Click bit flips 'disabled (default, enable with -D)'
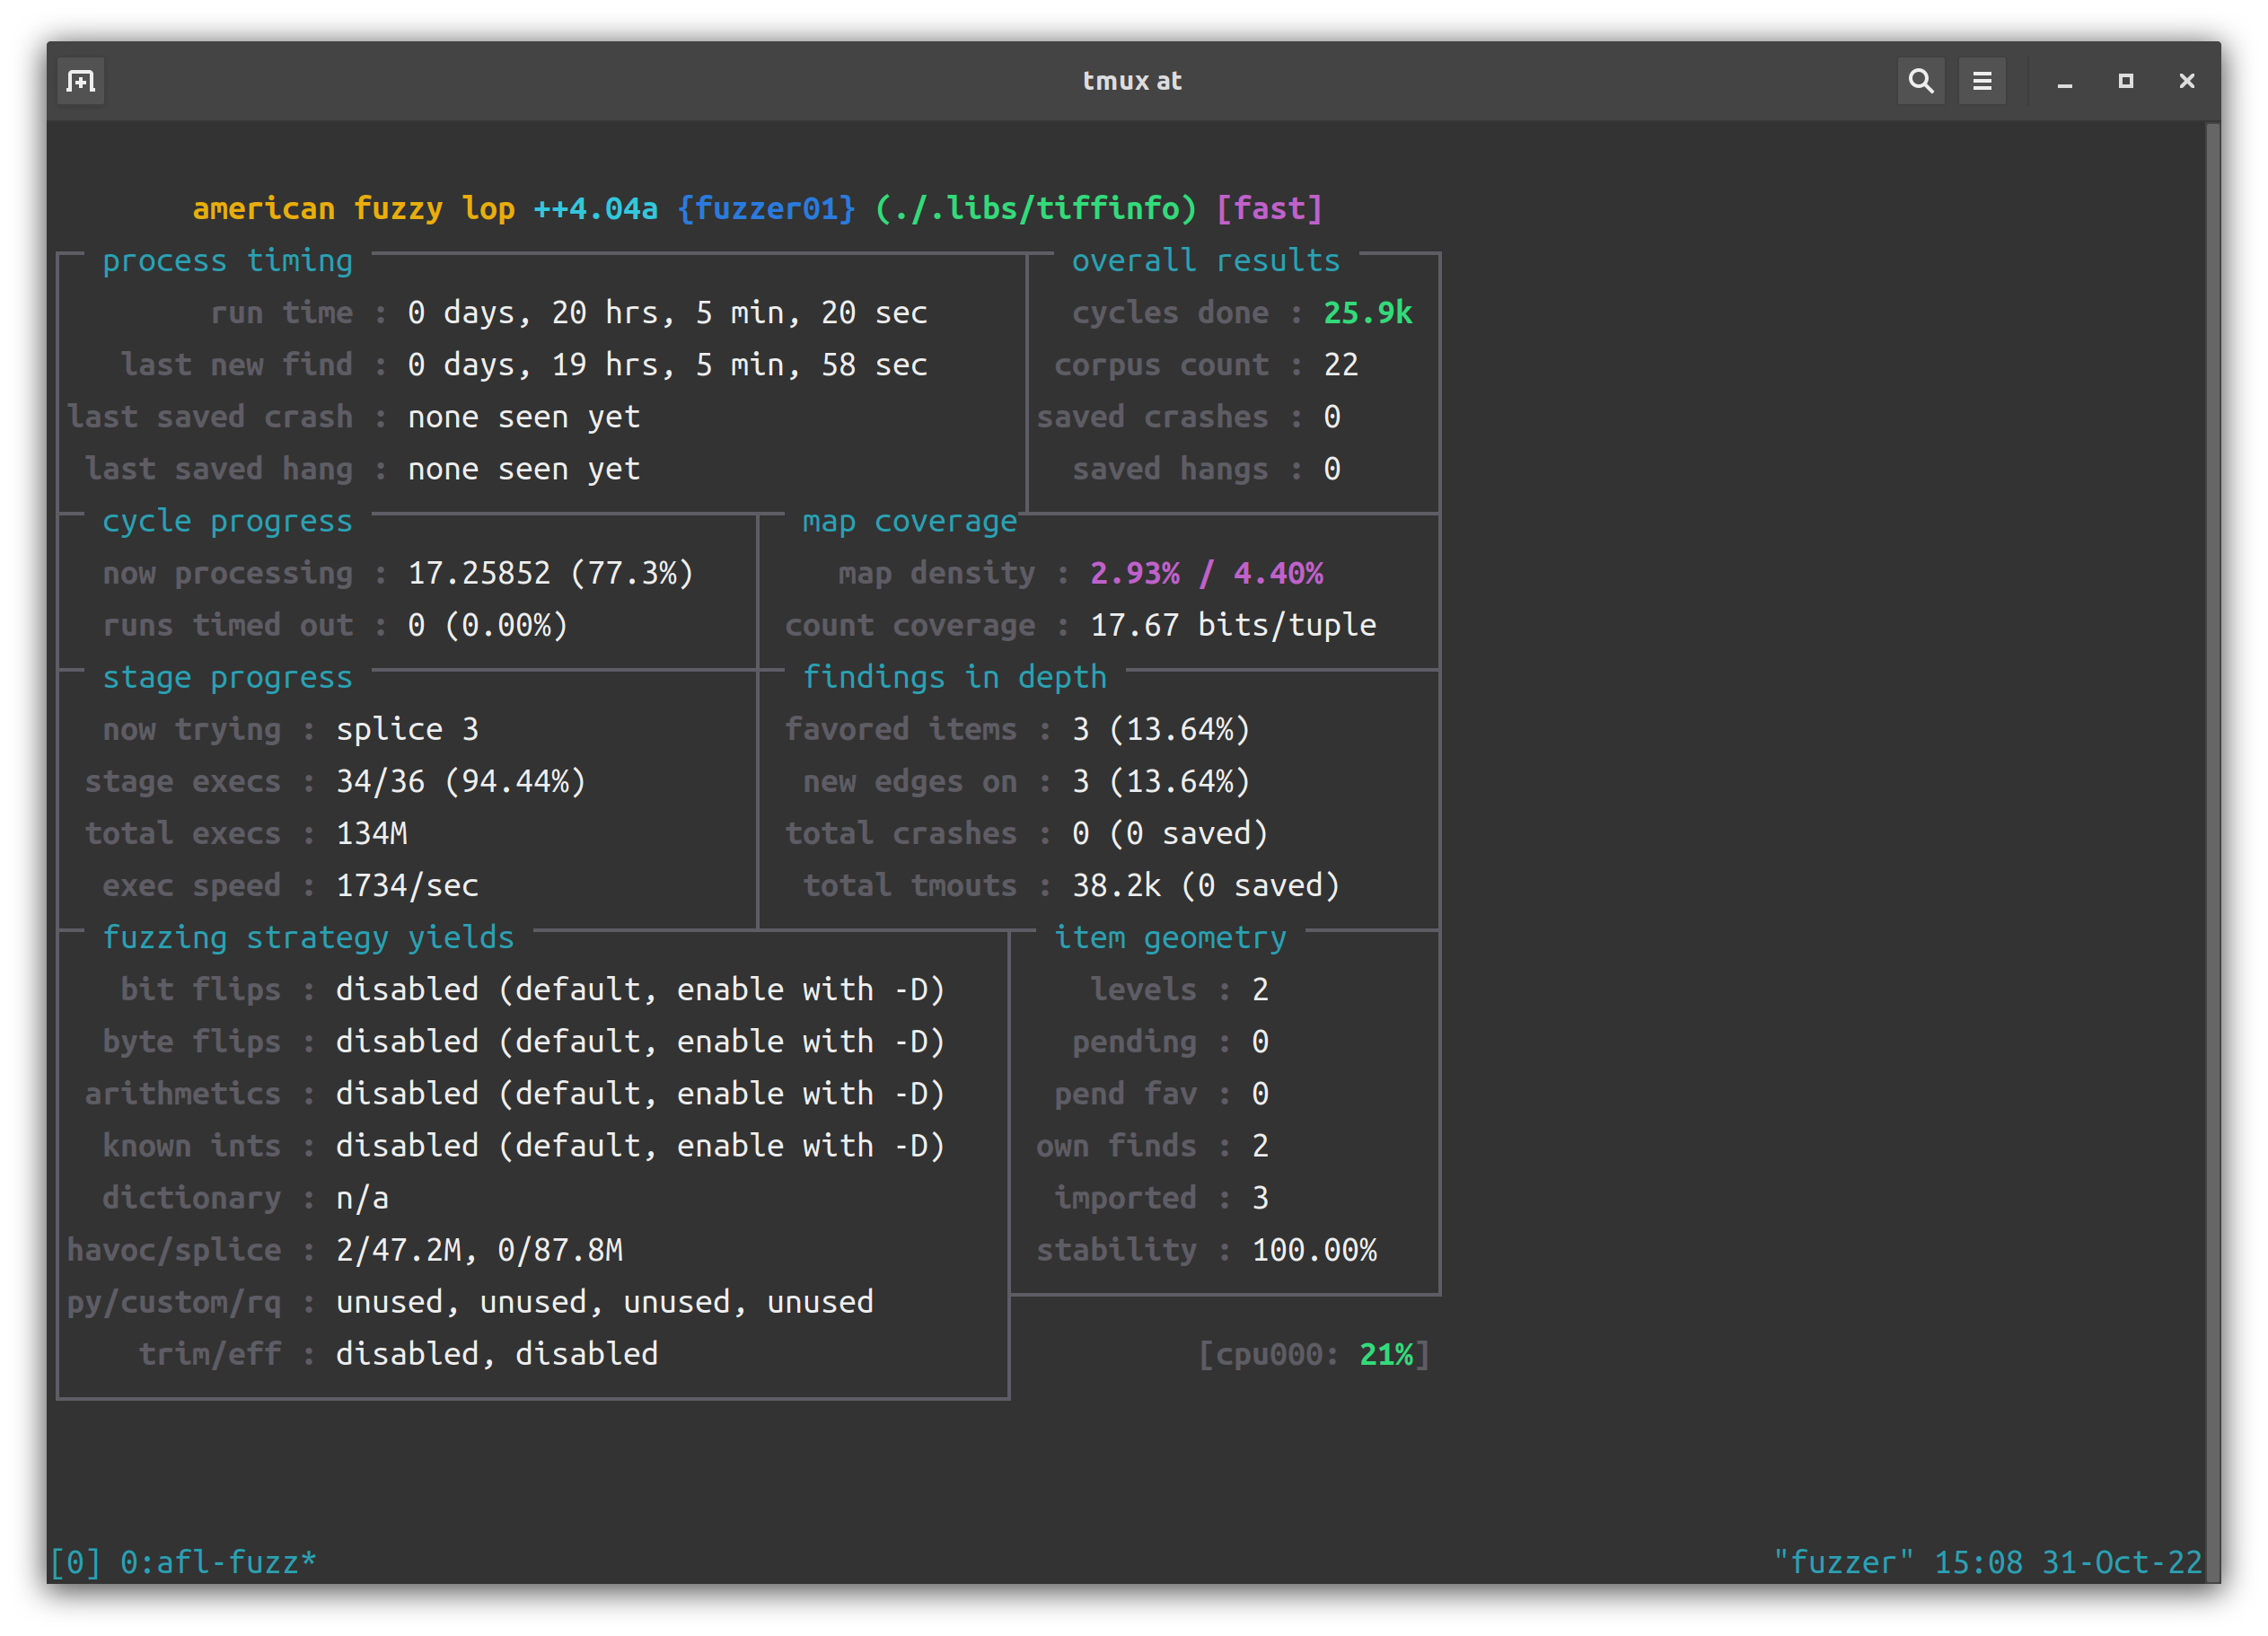The width and height of the screenshot is (2268, 1636). [640, 989]
